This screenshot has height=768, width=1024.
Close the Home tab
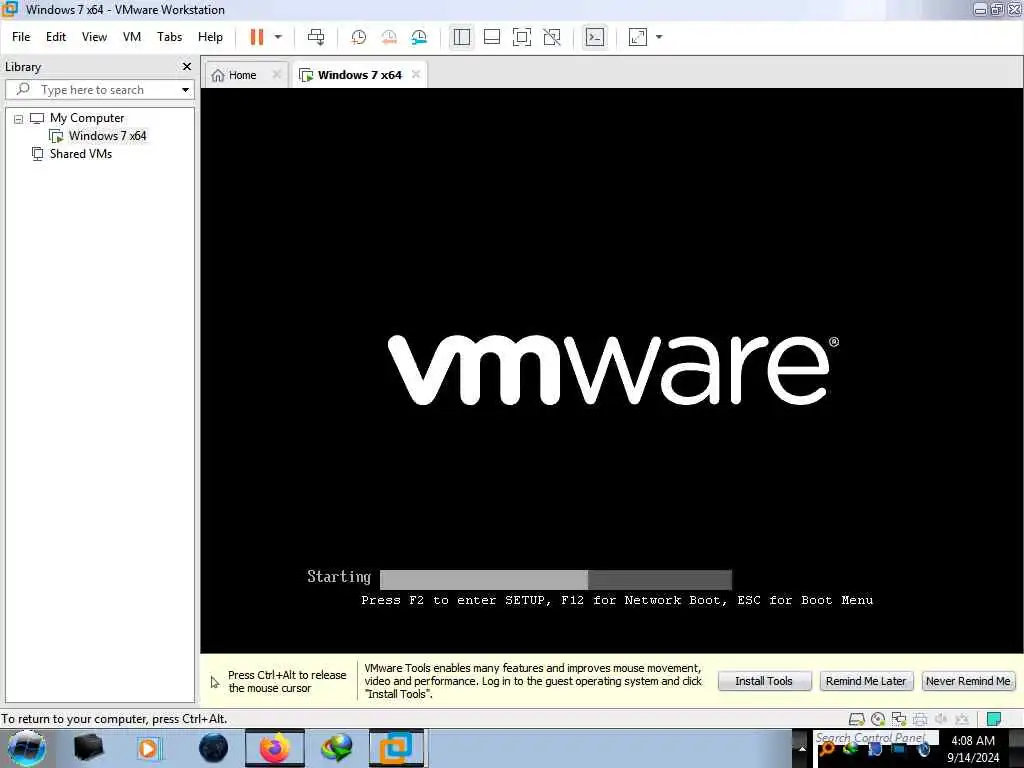coord(277,74)
